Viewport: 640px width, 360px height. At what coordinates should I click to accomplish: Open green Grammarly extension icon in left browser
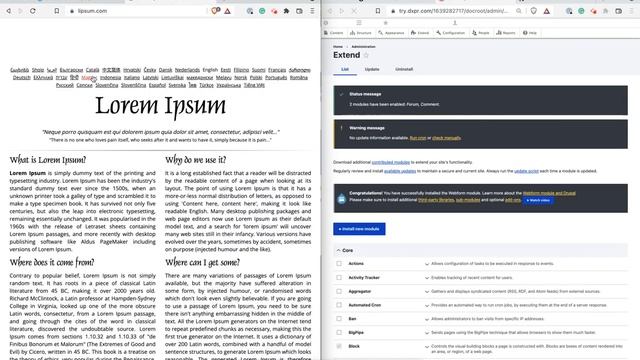point(262,11)
